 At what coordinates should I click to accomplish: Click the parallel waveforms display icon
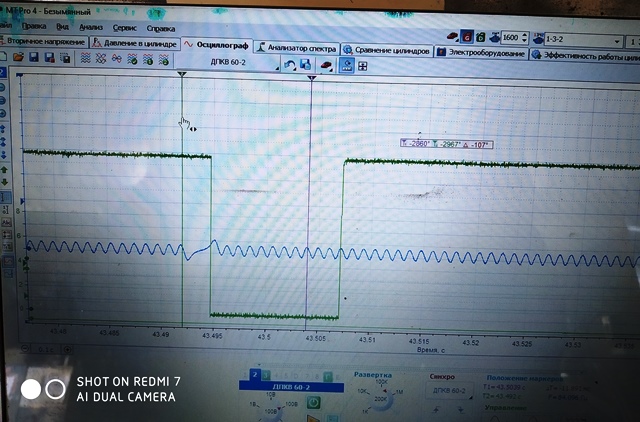click(85, 58)
